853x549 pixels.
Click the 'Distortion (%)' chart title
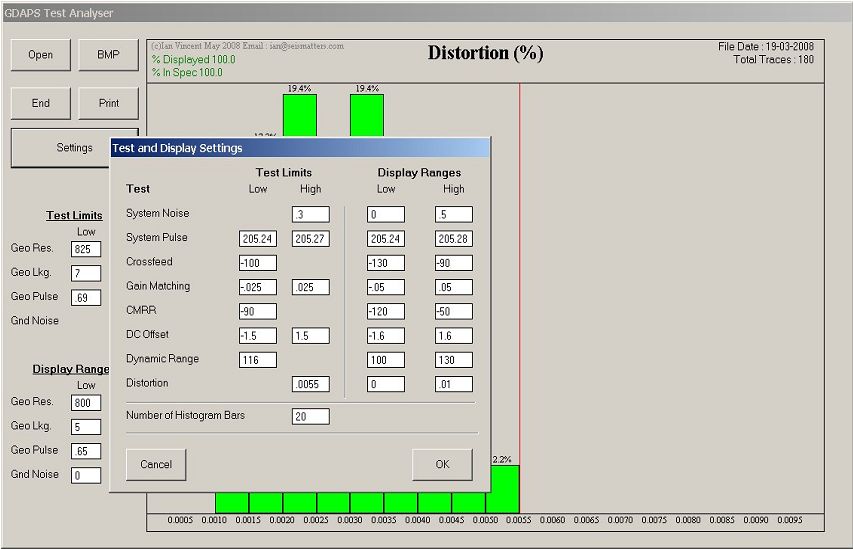click(485, 53)
